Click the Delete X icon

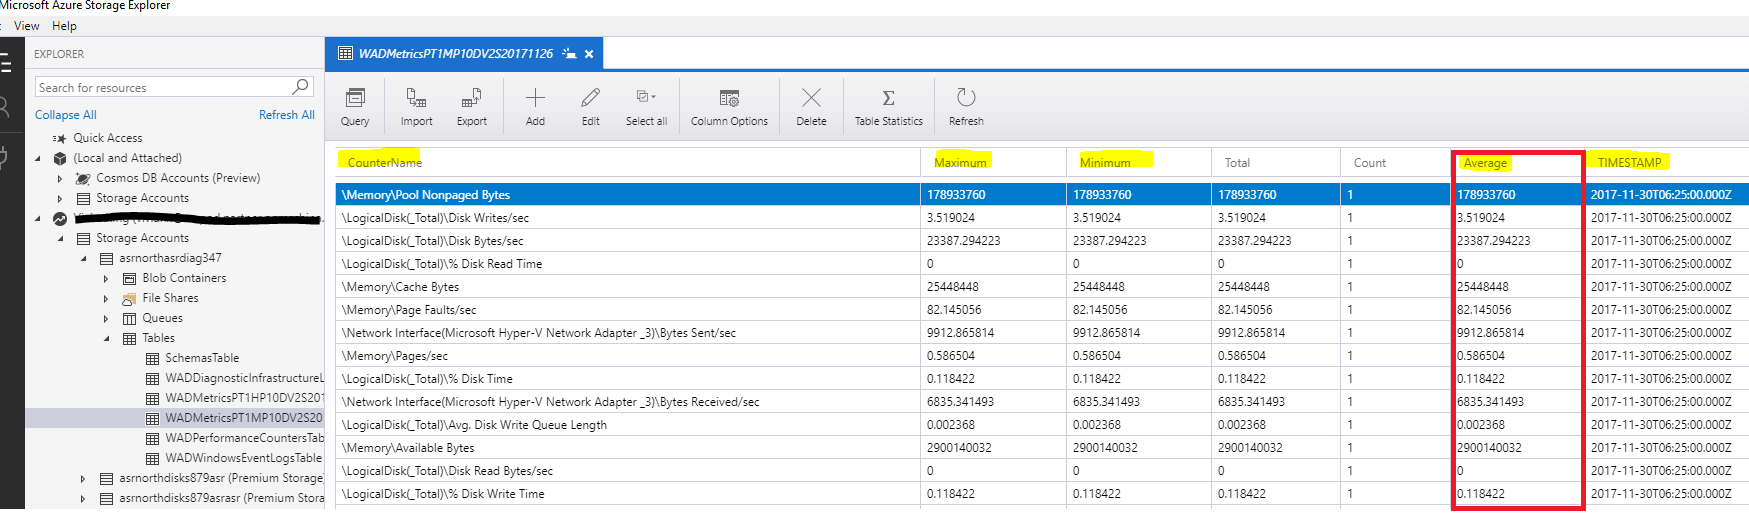(811, 98)
